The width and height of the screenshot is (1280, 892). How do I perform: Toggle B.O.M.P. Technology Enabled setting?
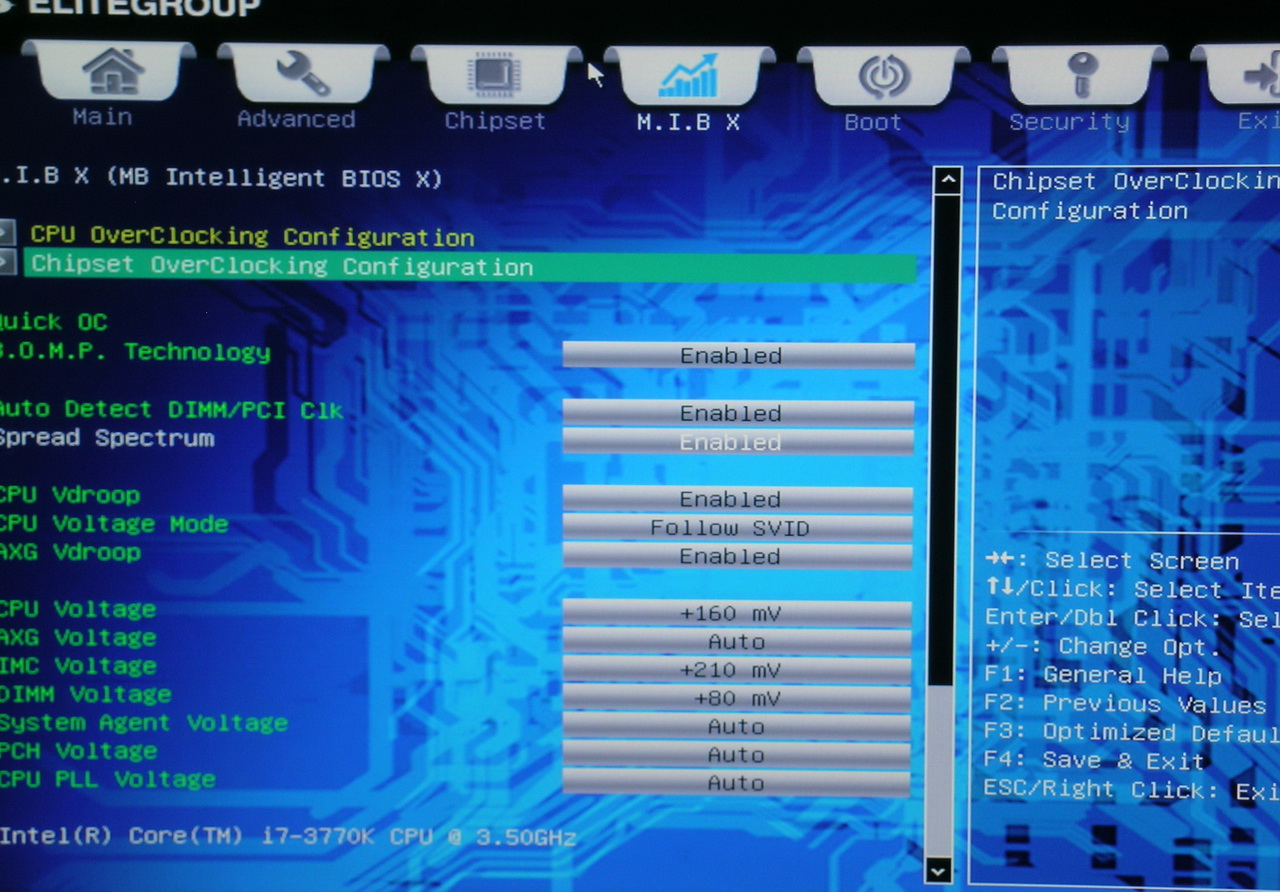738,355
